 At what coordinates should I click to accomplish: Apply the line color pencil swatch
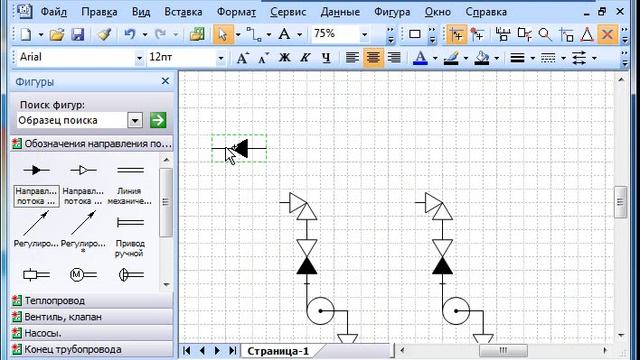451,58
